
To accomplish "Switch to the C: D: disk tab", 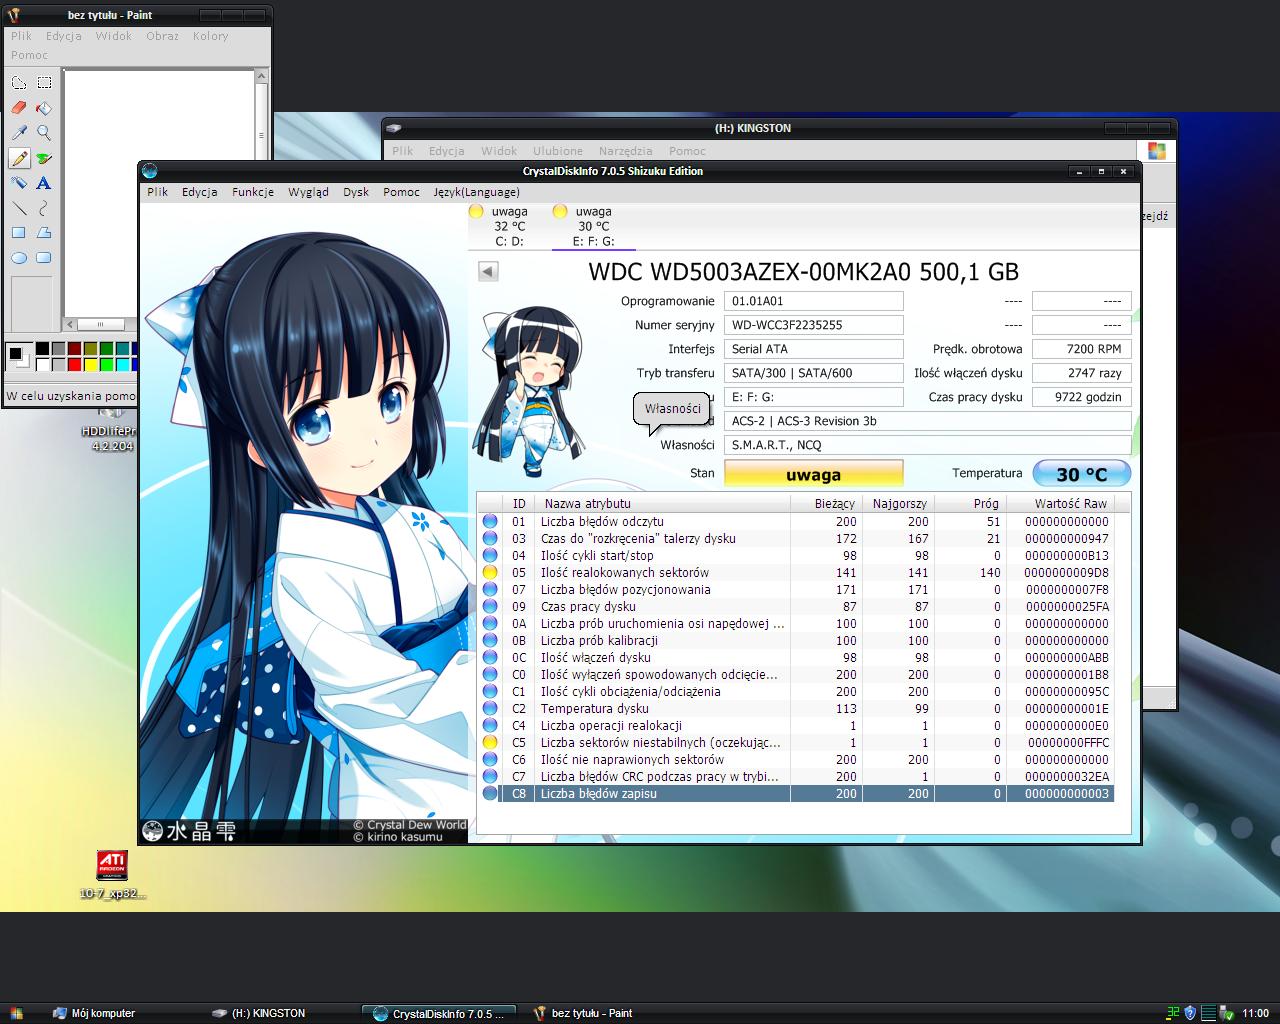I will point(509,226).
